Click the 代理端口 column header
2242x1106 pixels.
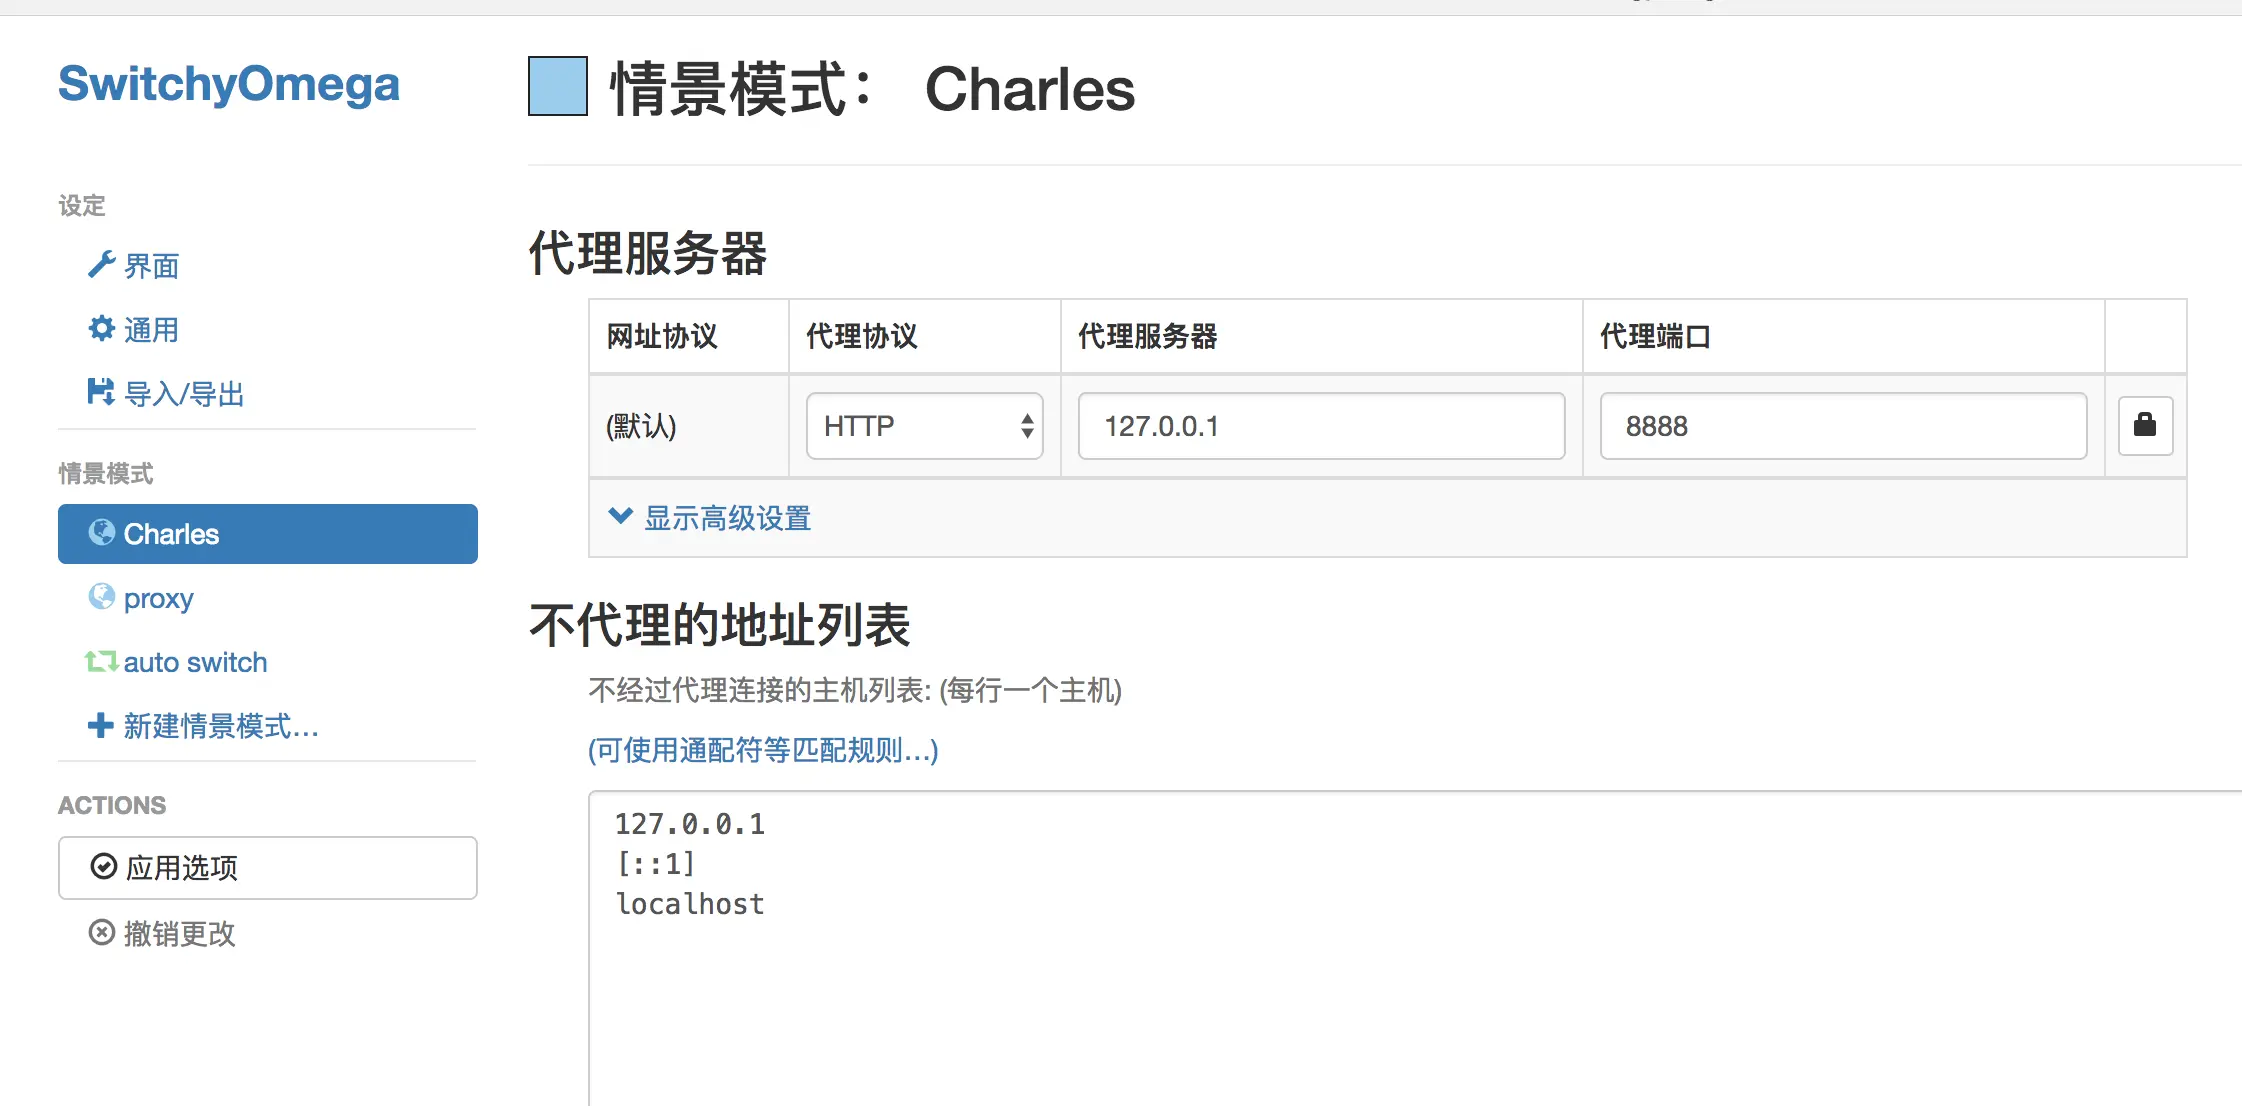(1655, 336)
